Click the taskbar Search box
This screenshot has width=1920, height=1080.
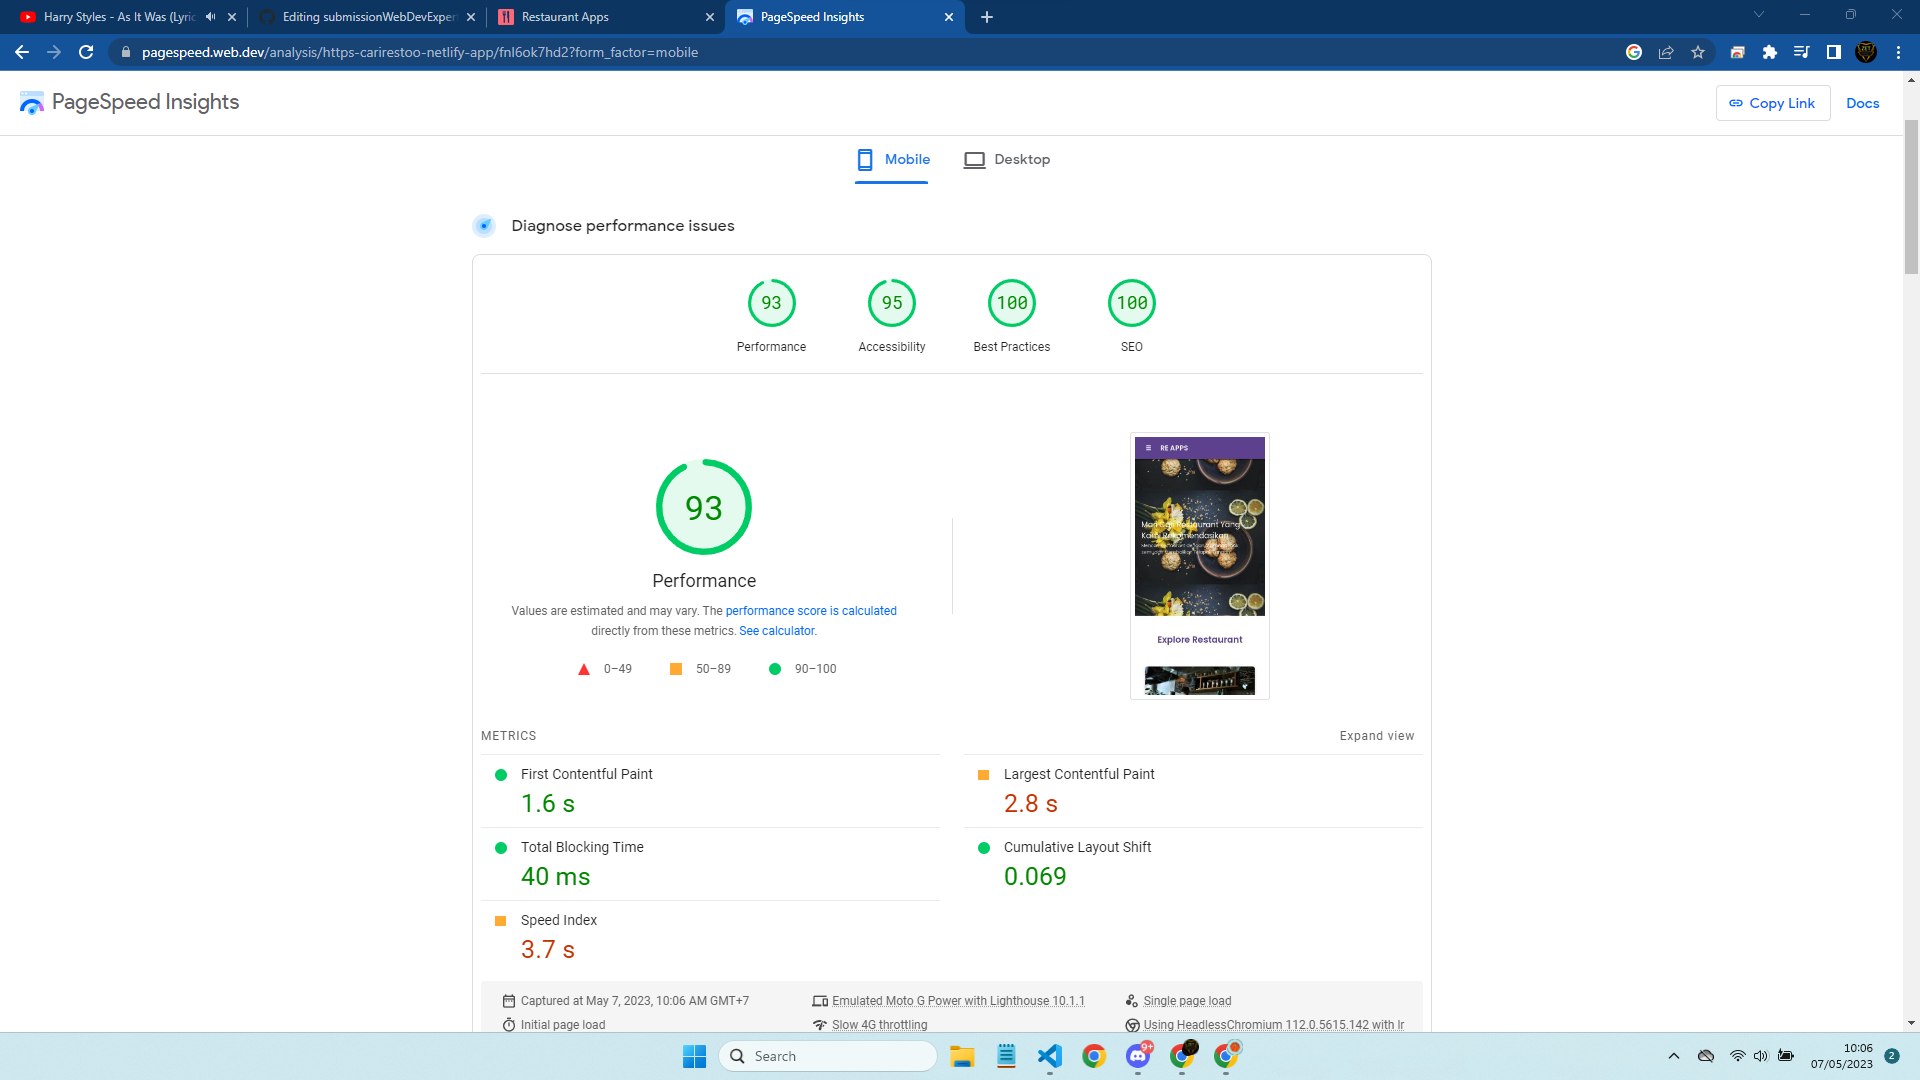pos(828,1056)
